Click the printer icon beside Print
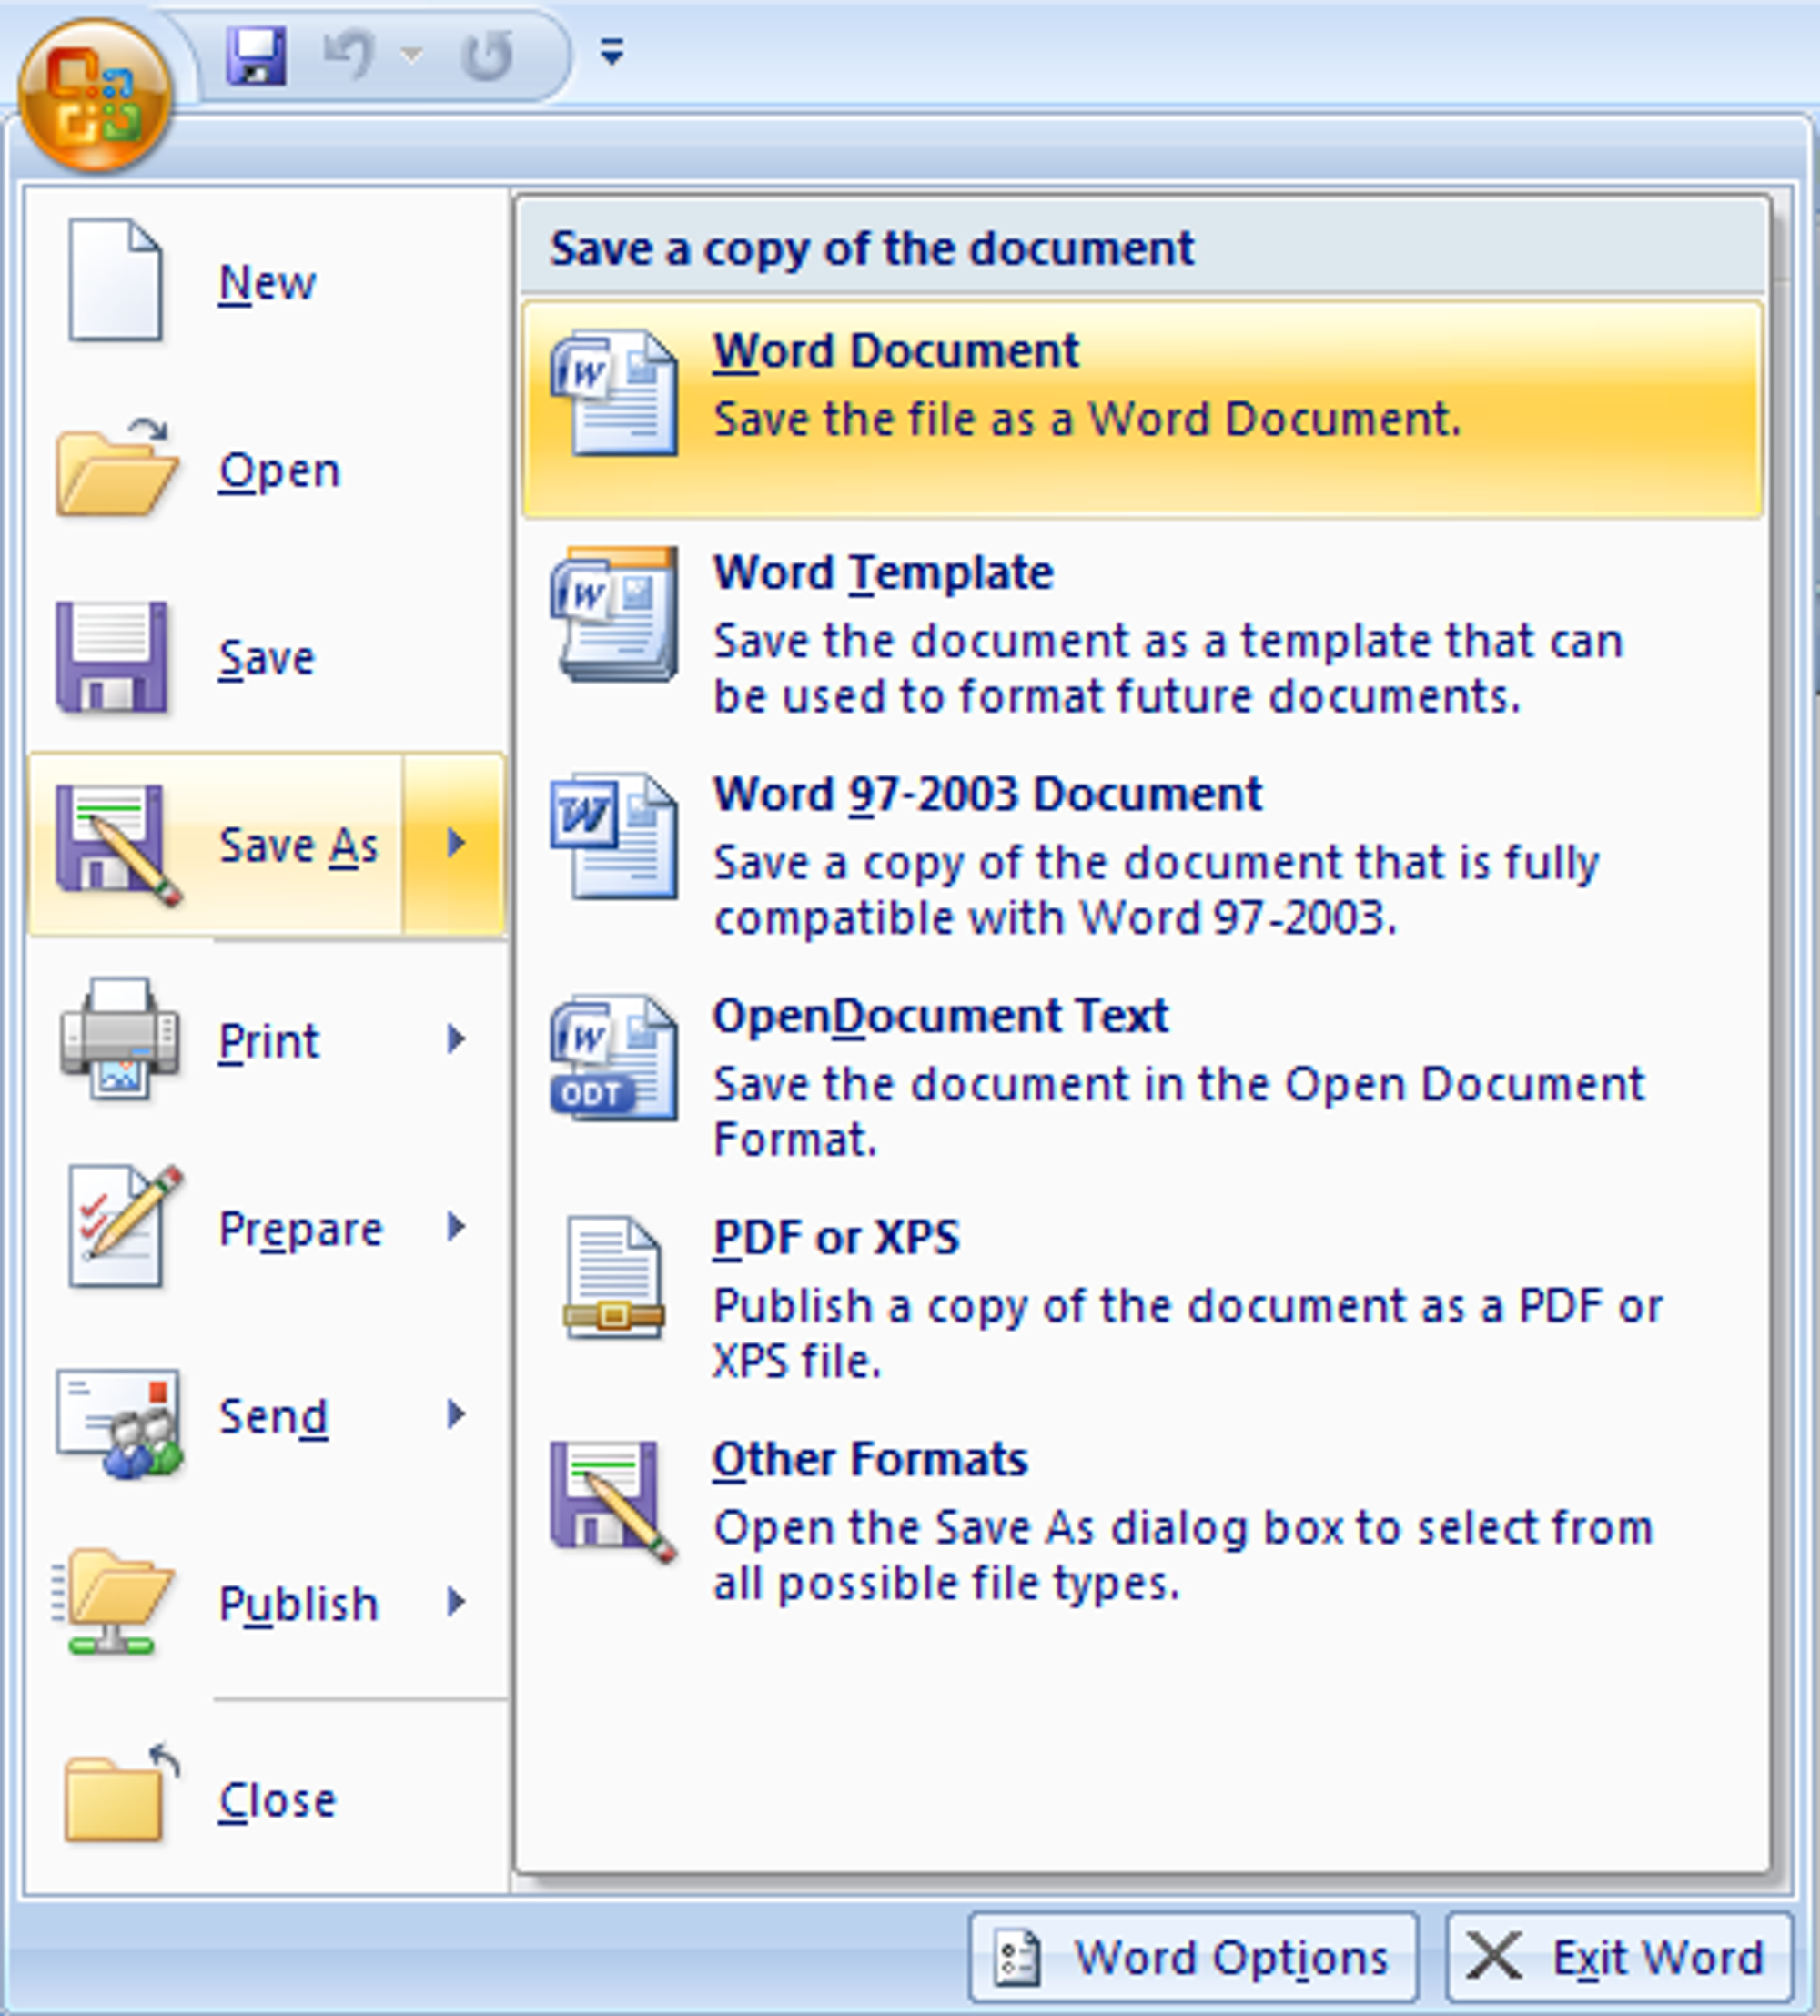Viewport: 1820px width, 2016px height. 120,1039
